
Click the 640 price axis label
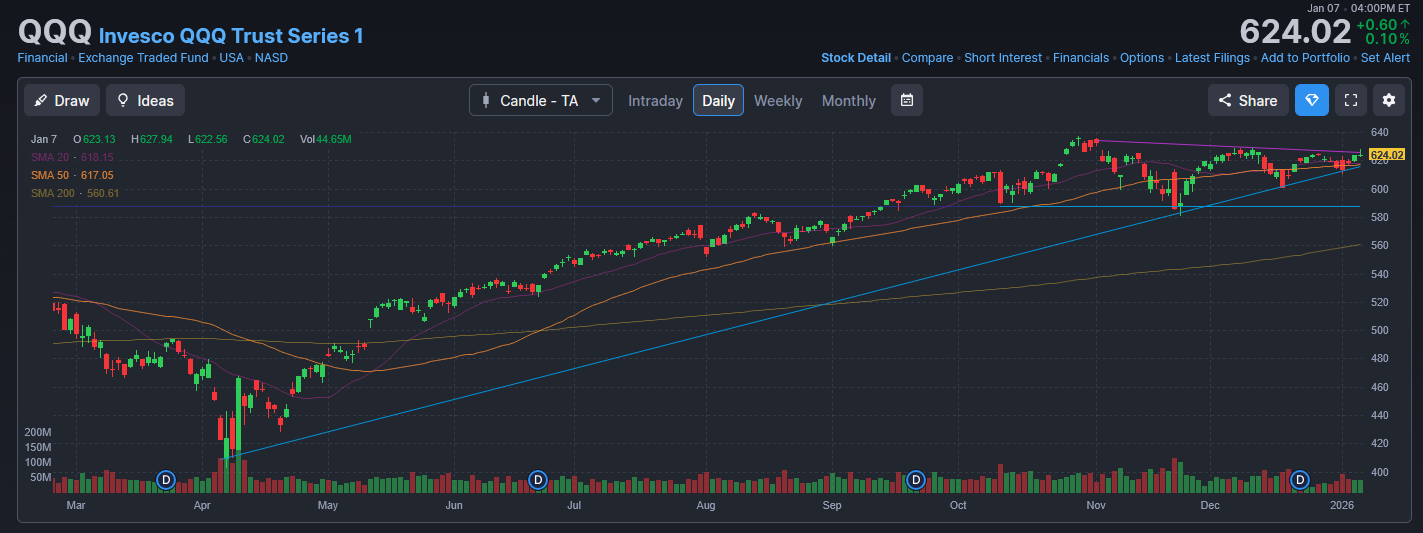click(1379, 132)
